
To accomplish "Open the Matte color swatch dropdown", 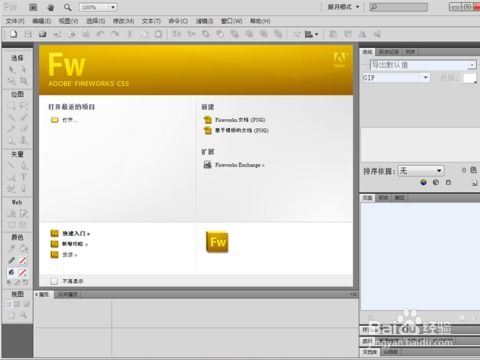I will coord(470,78).
